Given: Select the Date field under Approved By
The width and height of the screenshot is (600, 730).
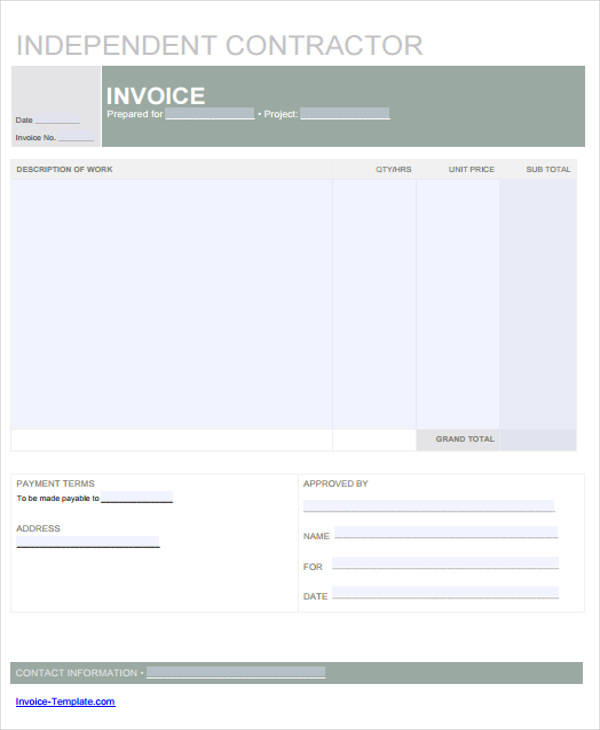Looking at the screenshot, I should click(x=445, y=593).
